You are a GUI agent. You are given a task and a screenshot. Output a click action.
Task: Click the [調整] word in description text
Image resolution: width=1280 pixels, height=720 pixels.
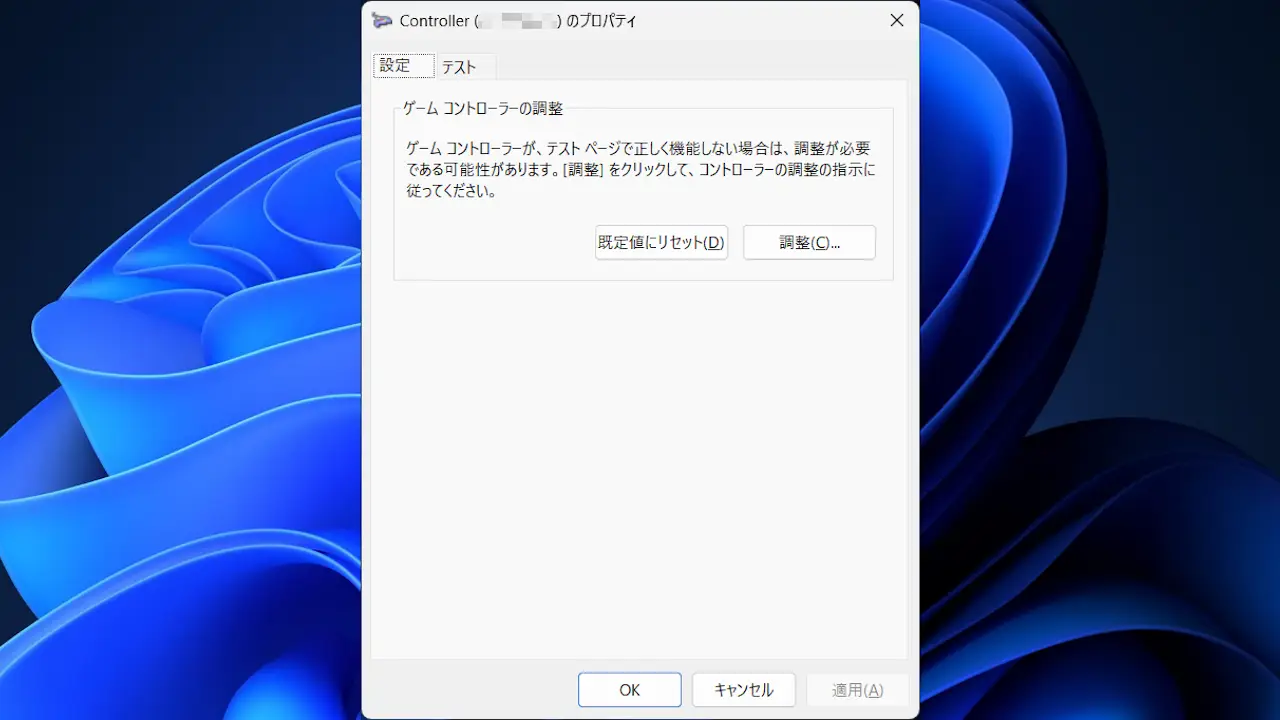[x=584, y=170]
